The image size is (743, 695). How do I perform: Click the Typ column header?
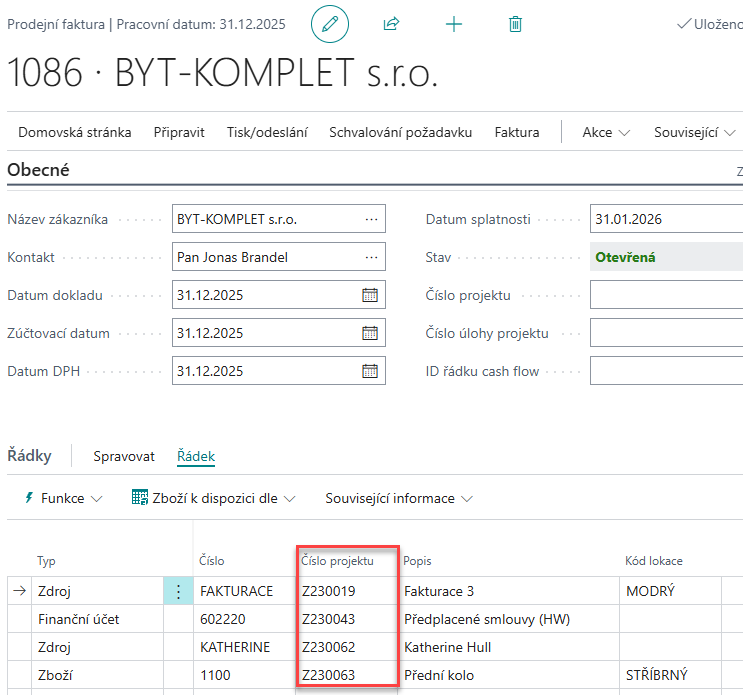[x=46, y=561]
